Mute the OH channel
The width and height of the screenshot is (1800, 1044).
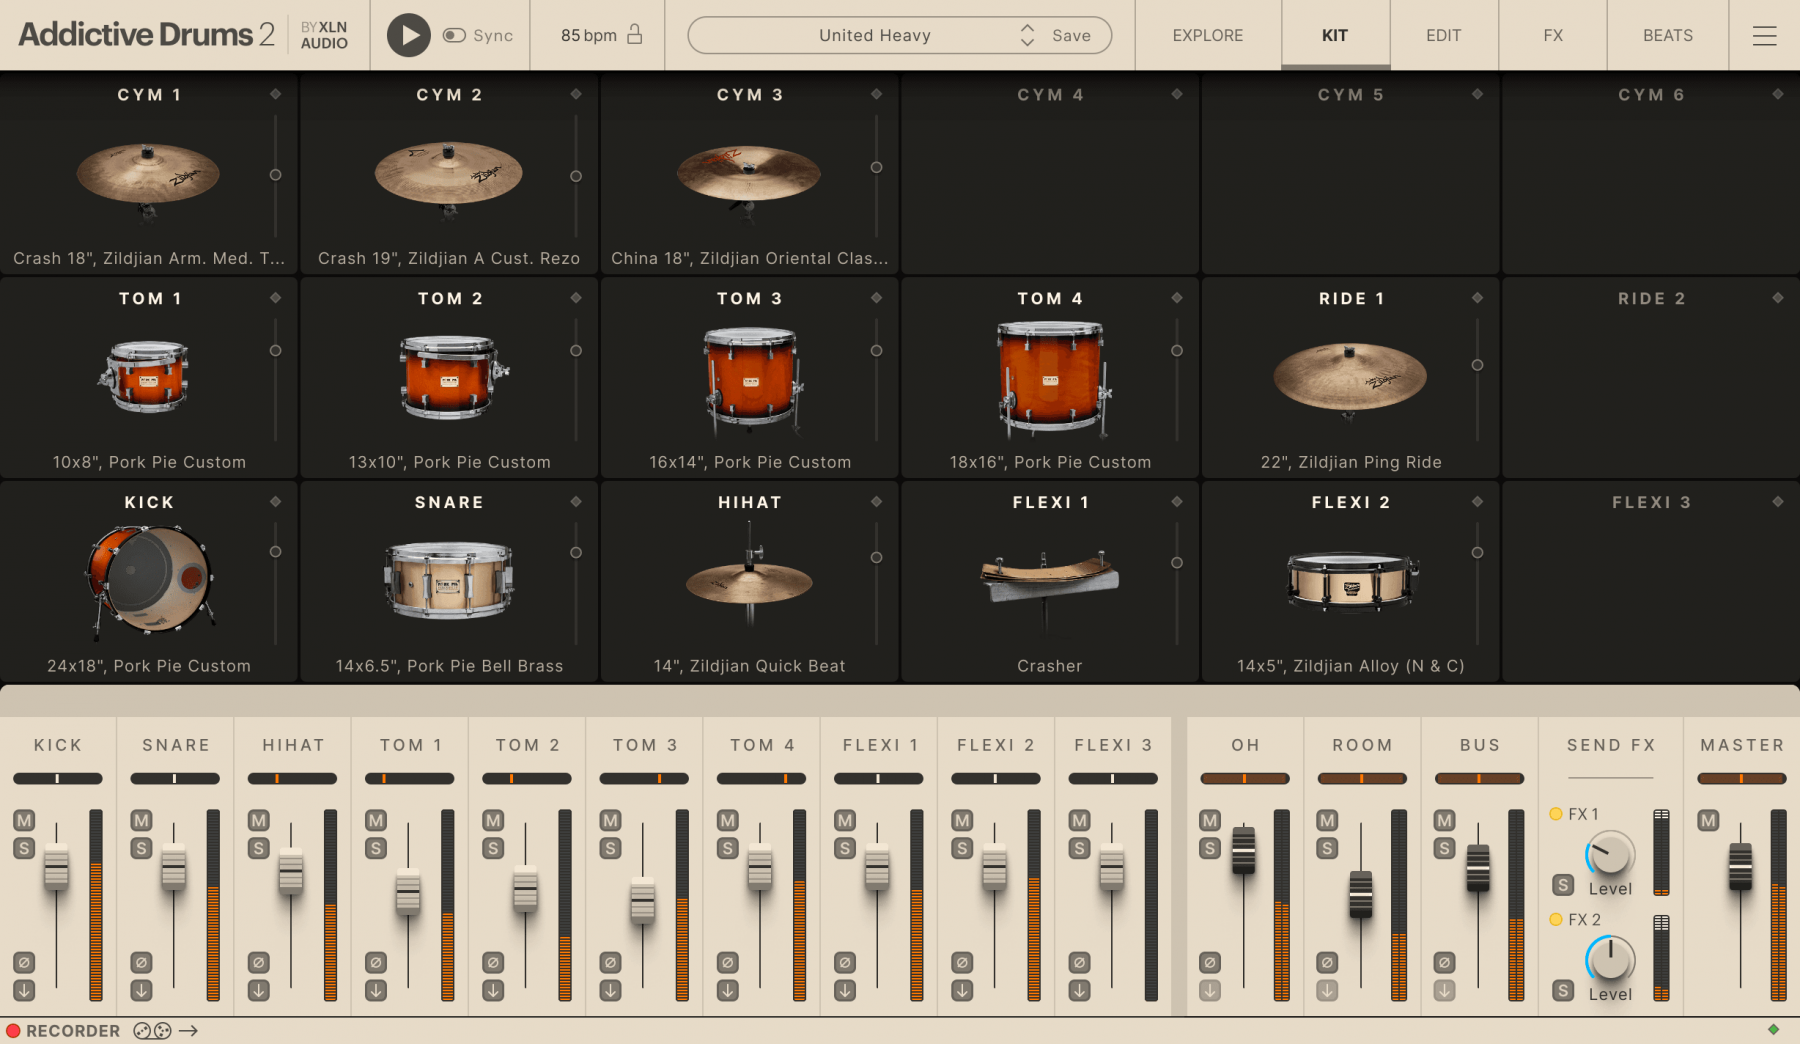pos(1210,820)
